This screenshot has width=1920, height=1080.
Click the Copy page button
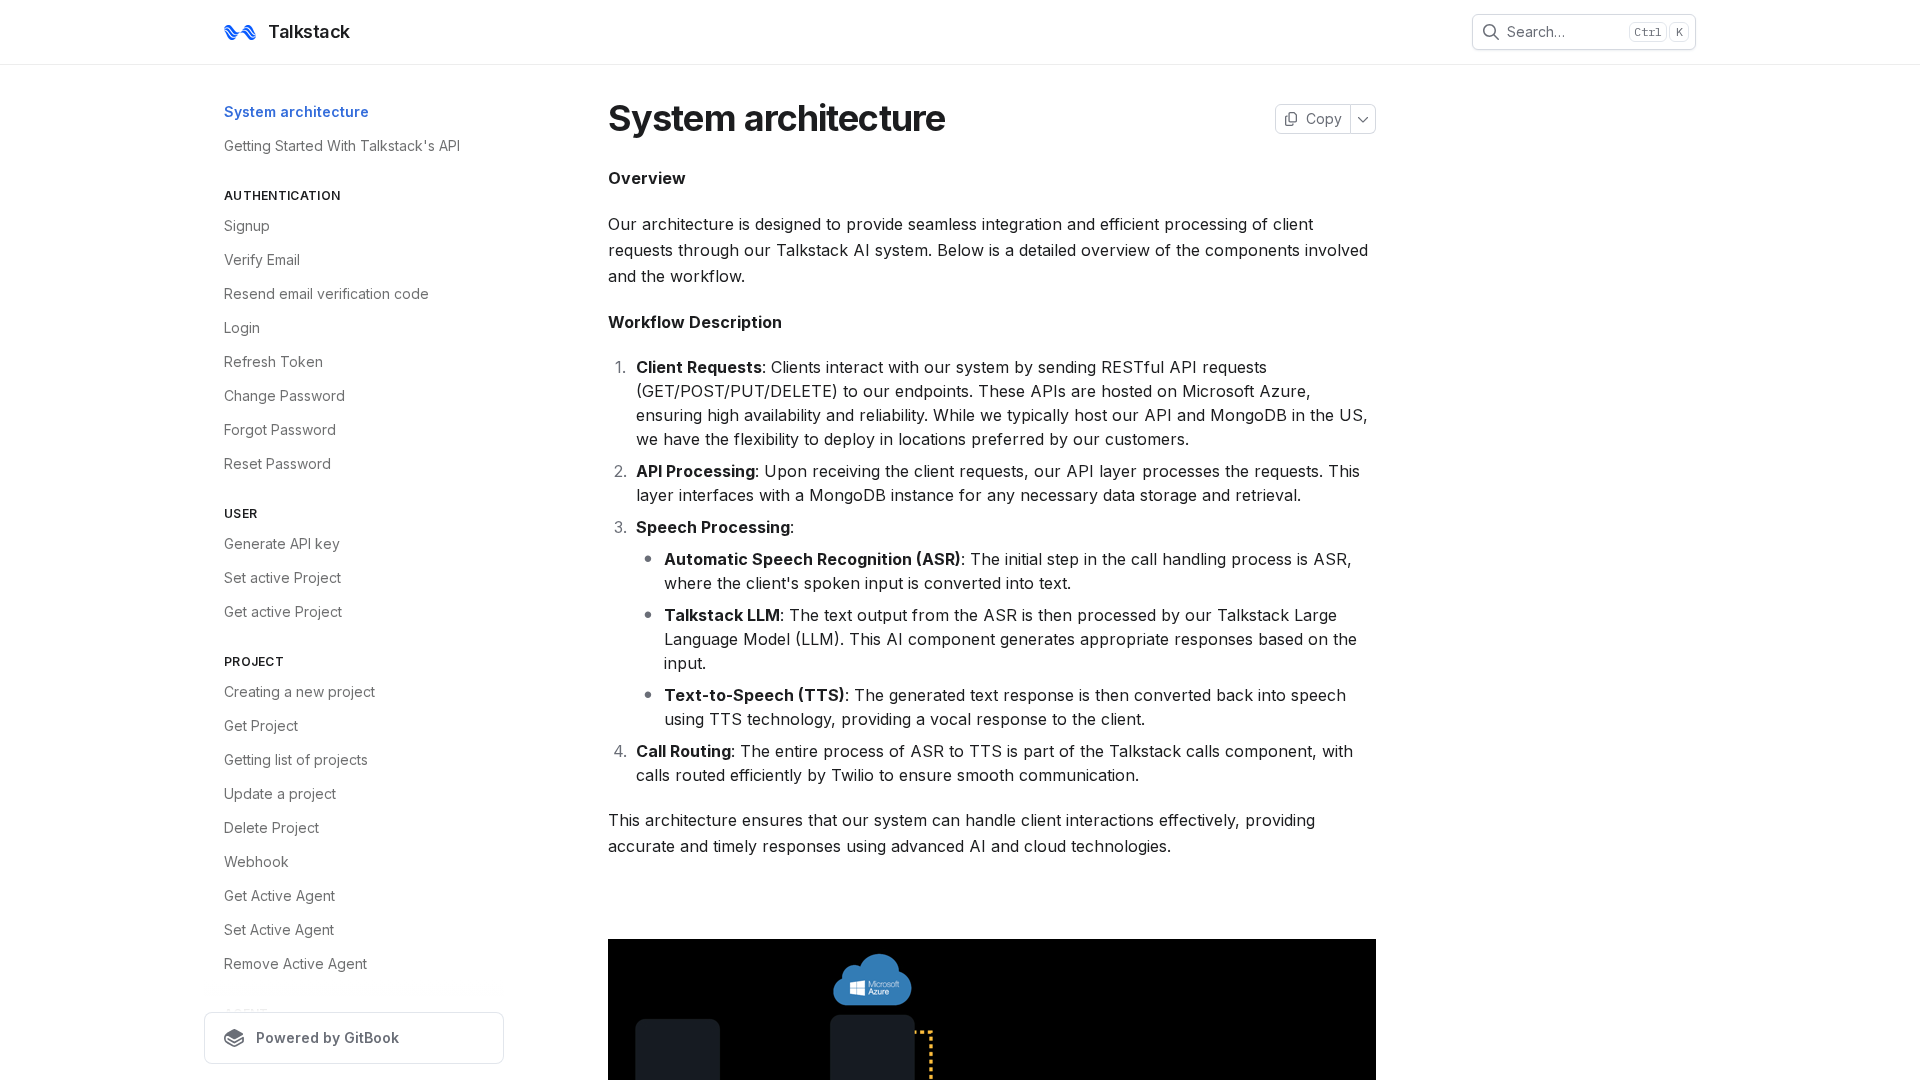[x=1312, y=119]
